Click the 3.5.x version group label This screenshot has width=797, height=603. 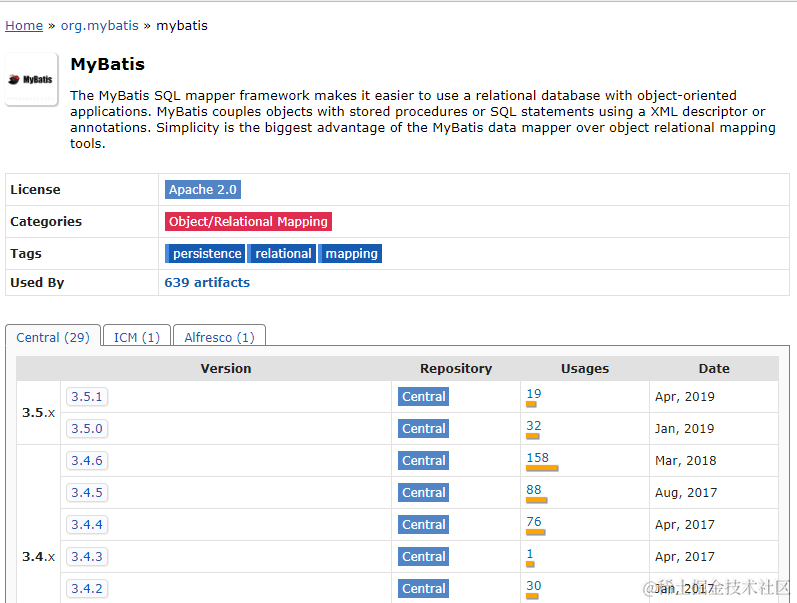pos(39,413)
